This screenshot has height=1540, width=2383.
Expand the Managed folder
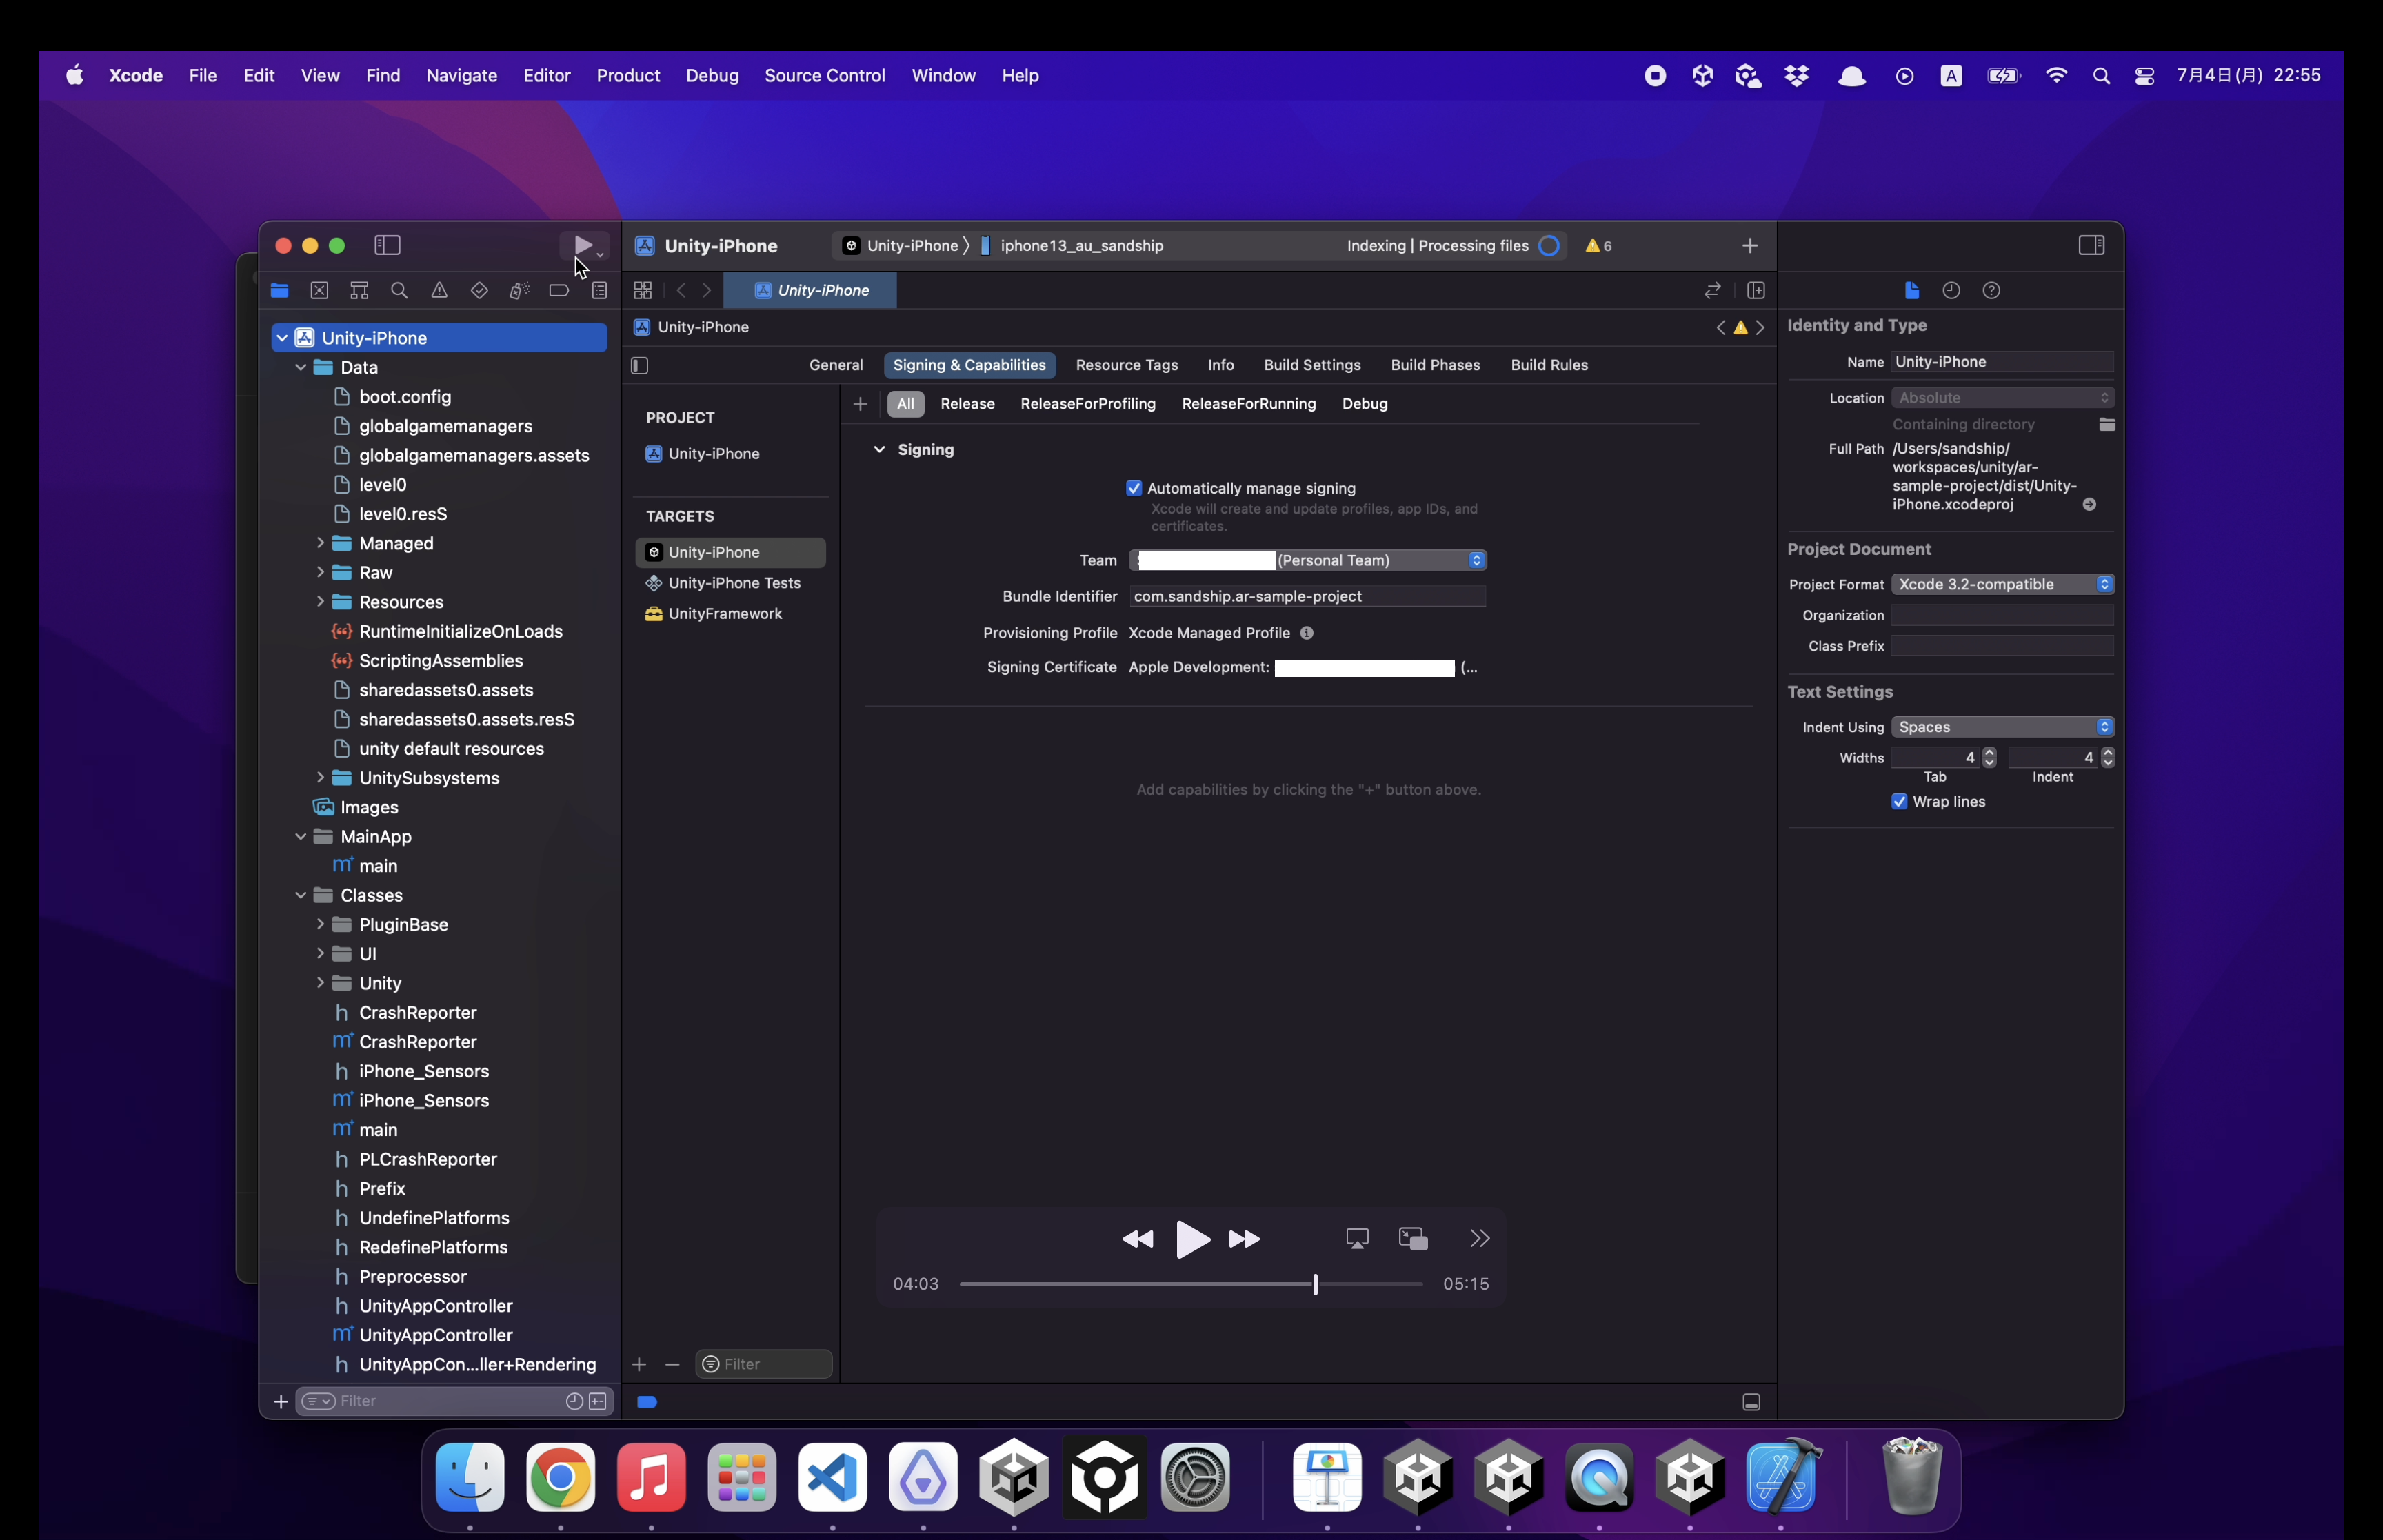320,543
